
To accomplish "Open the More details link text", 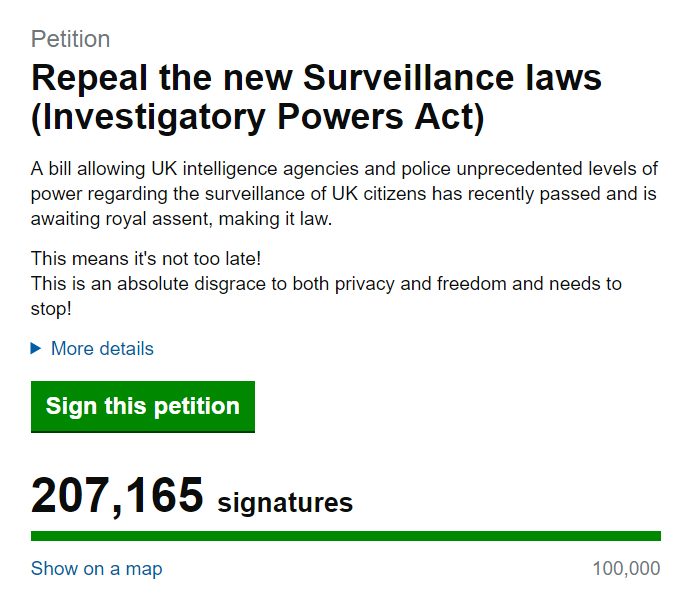I will point(102,349).
